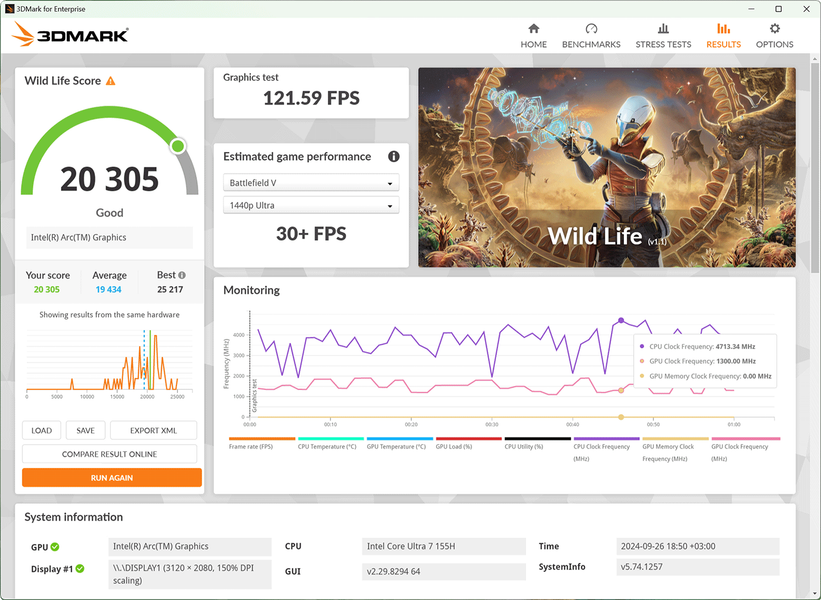Viewport: 821px width, 600px height.
Task: Switch to the STRESS TESTS tab label
Action: (x=663, y=45)
